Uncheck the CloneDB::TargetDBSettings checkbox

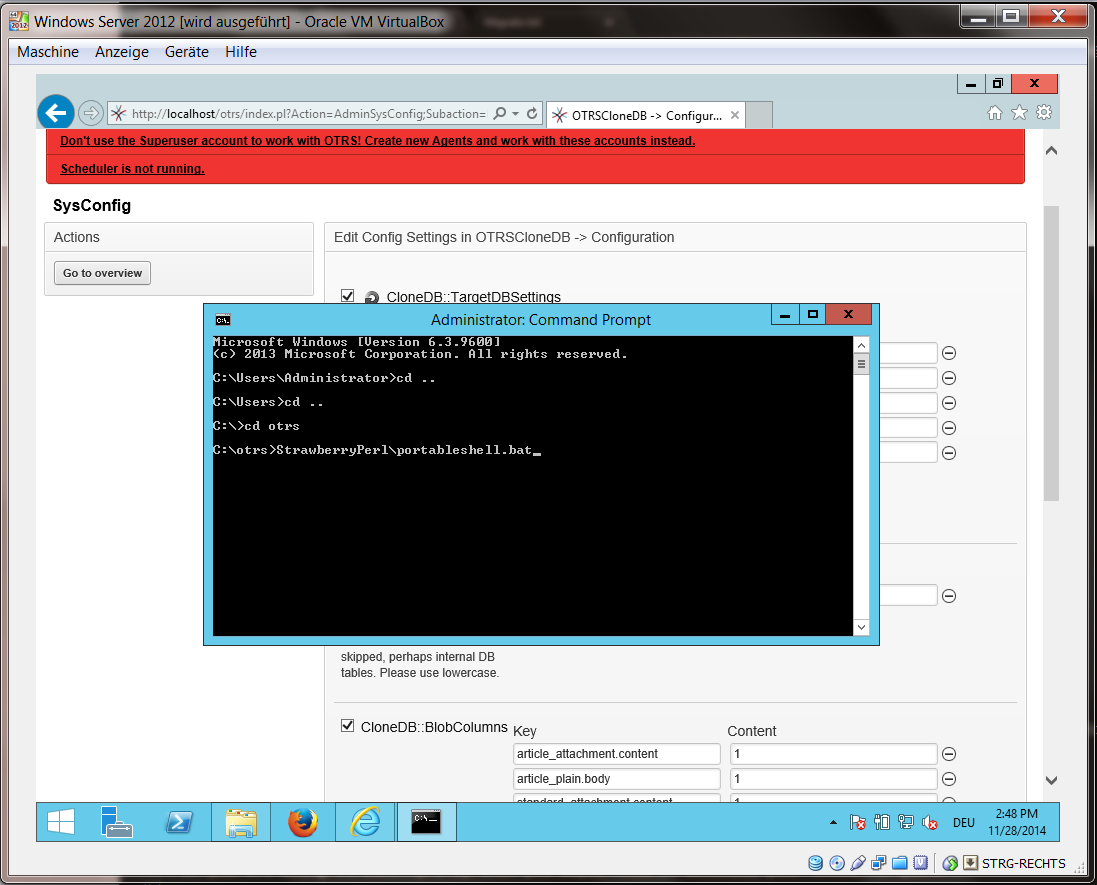click(347, 296)
